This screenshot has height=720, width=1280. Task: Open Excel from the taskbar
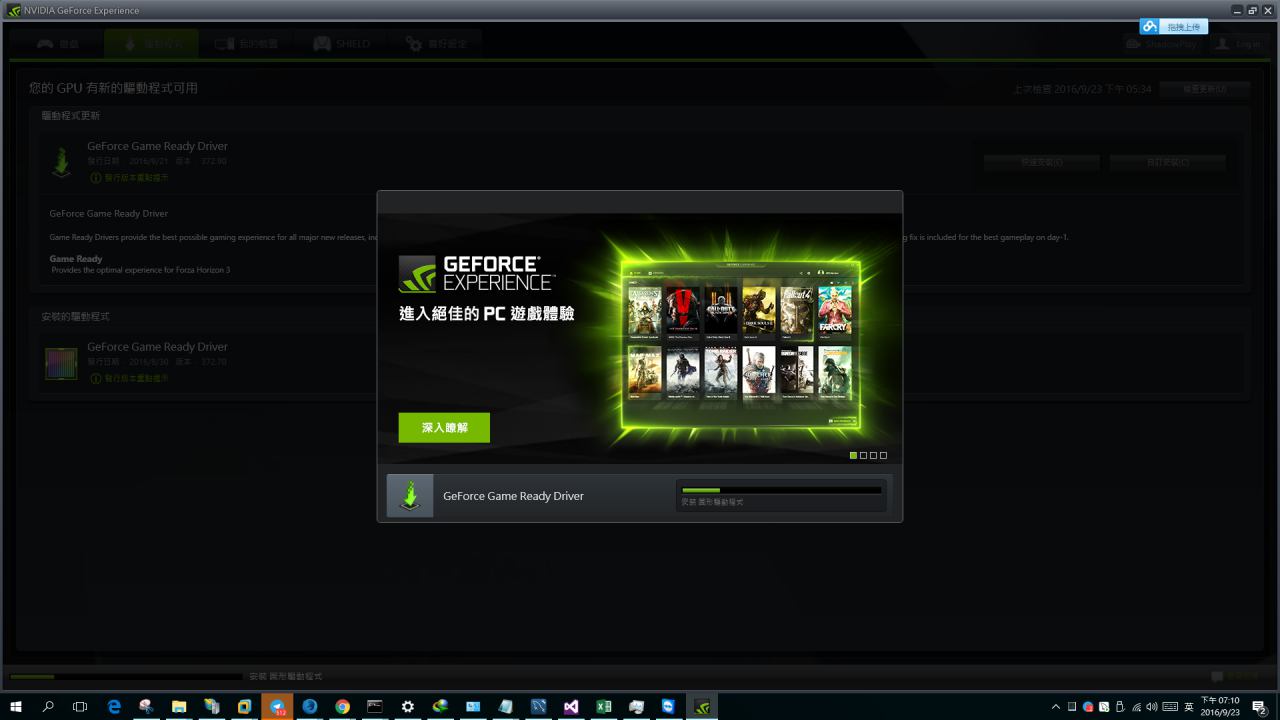pyautogui.click(x=604, y=707)
